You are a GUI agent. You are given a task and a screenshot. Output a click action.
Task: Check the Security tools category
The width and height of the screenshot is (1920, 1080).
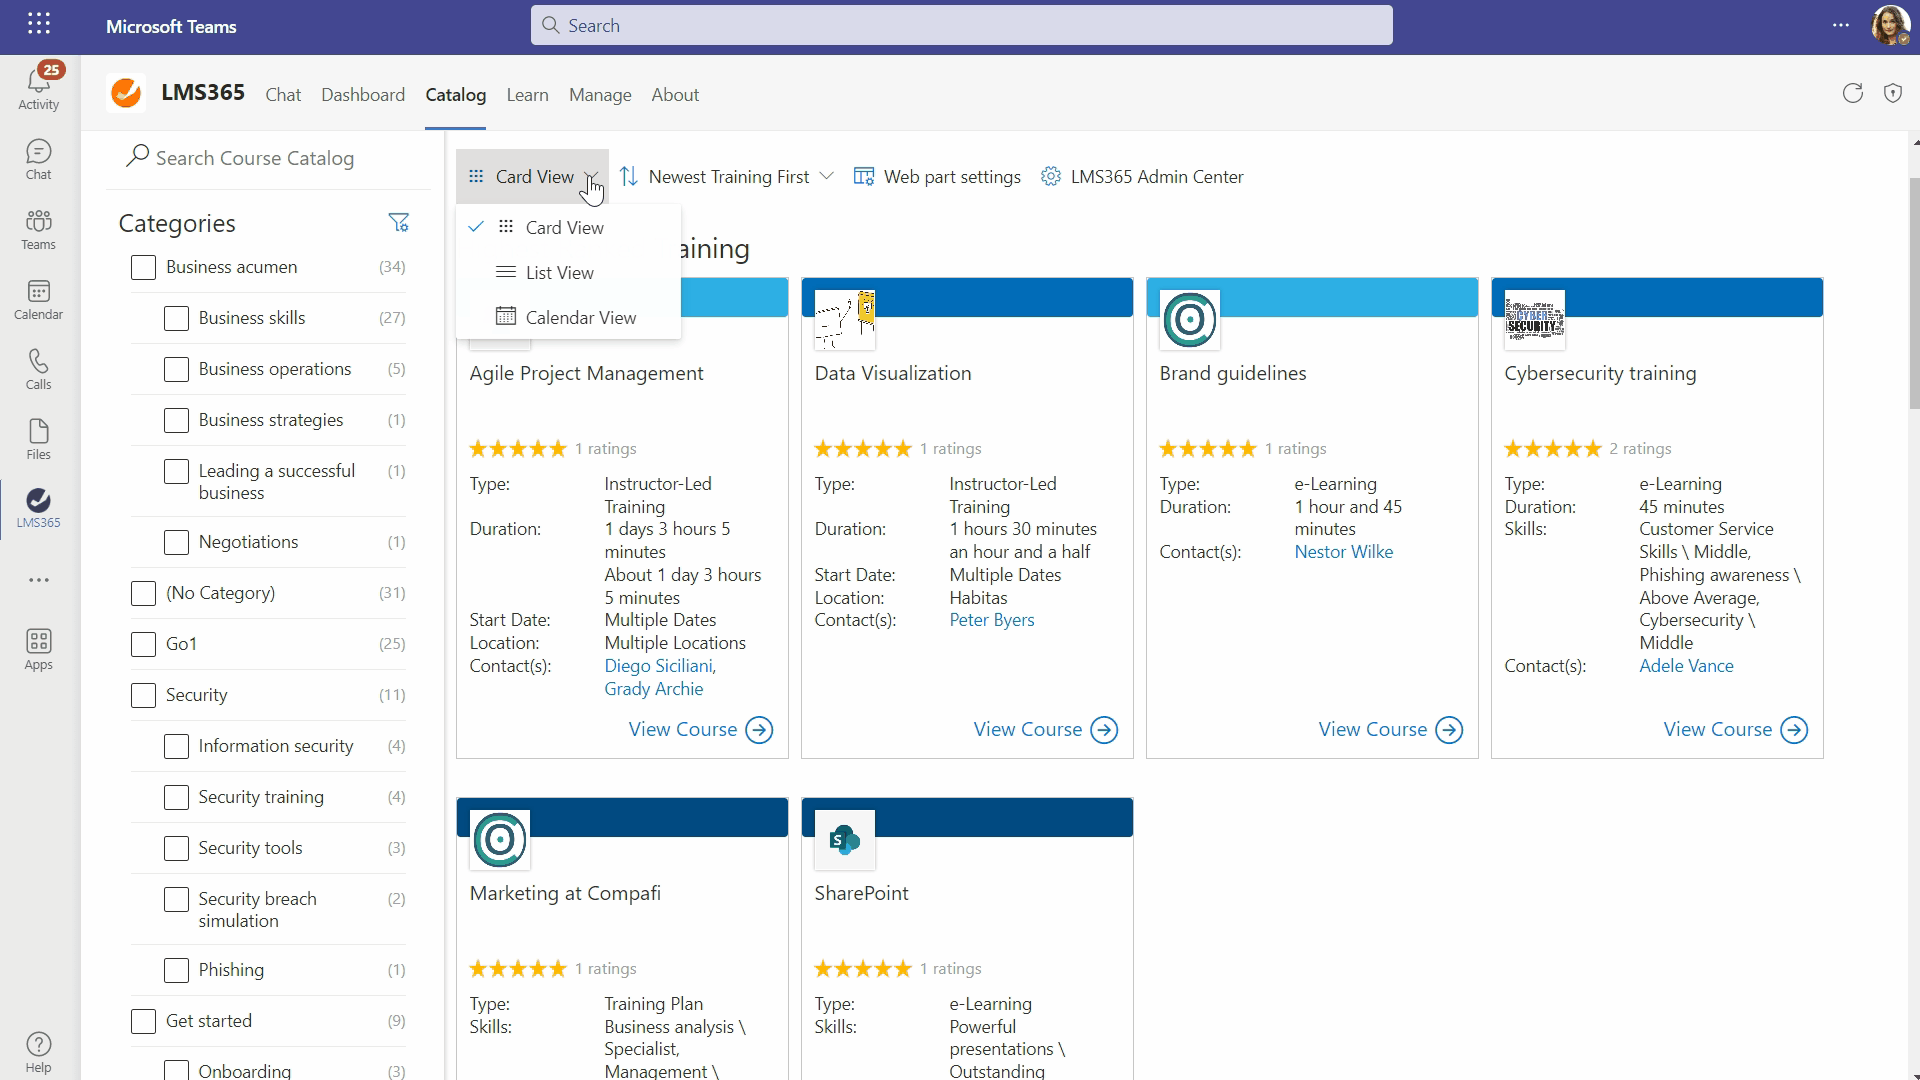point(176,848)
